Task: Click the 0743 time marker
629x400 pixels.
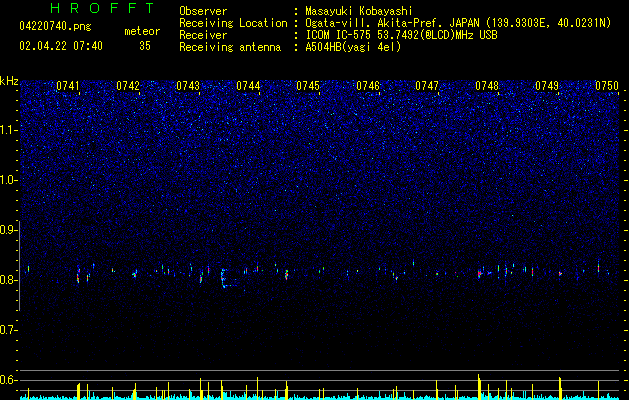Action: (188, 86)
